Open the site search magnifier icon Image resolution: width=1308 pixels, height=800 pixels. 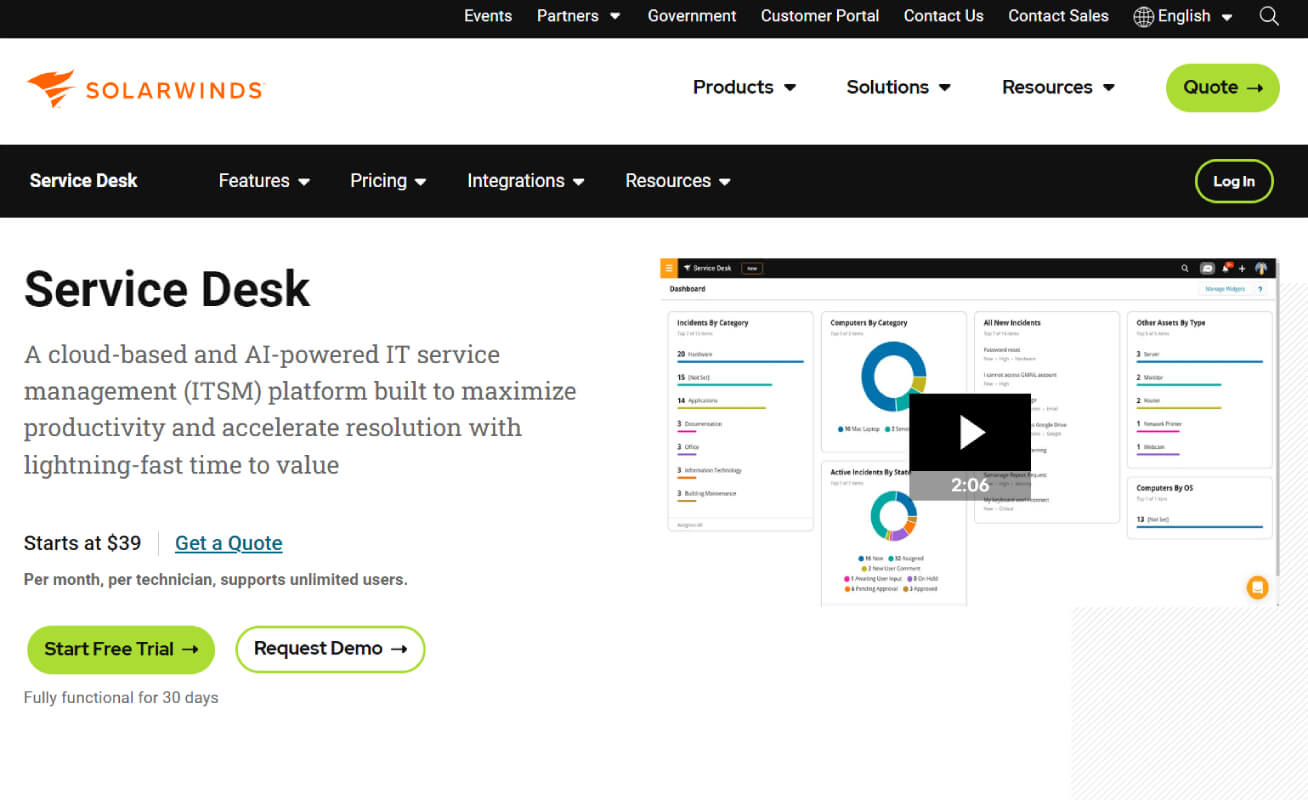(x=1269, y=16)
